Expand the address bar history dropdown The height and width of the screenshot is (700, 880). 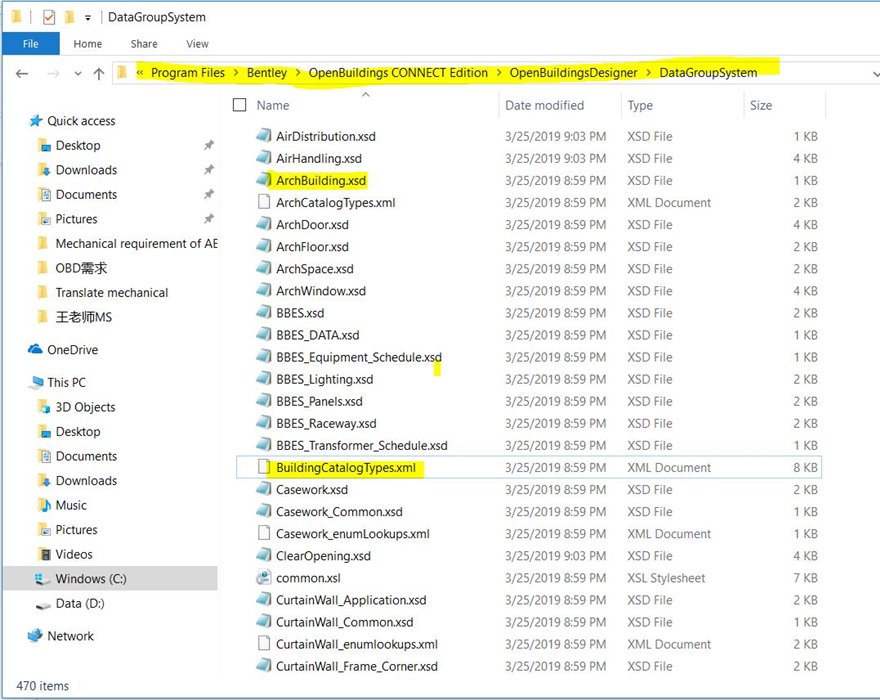tap(875, 74)
